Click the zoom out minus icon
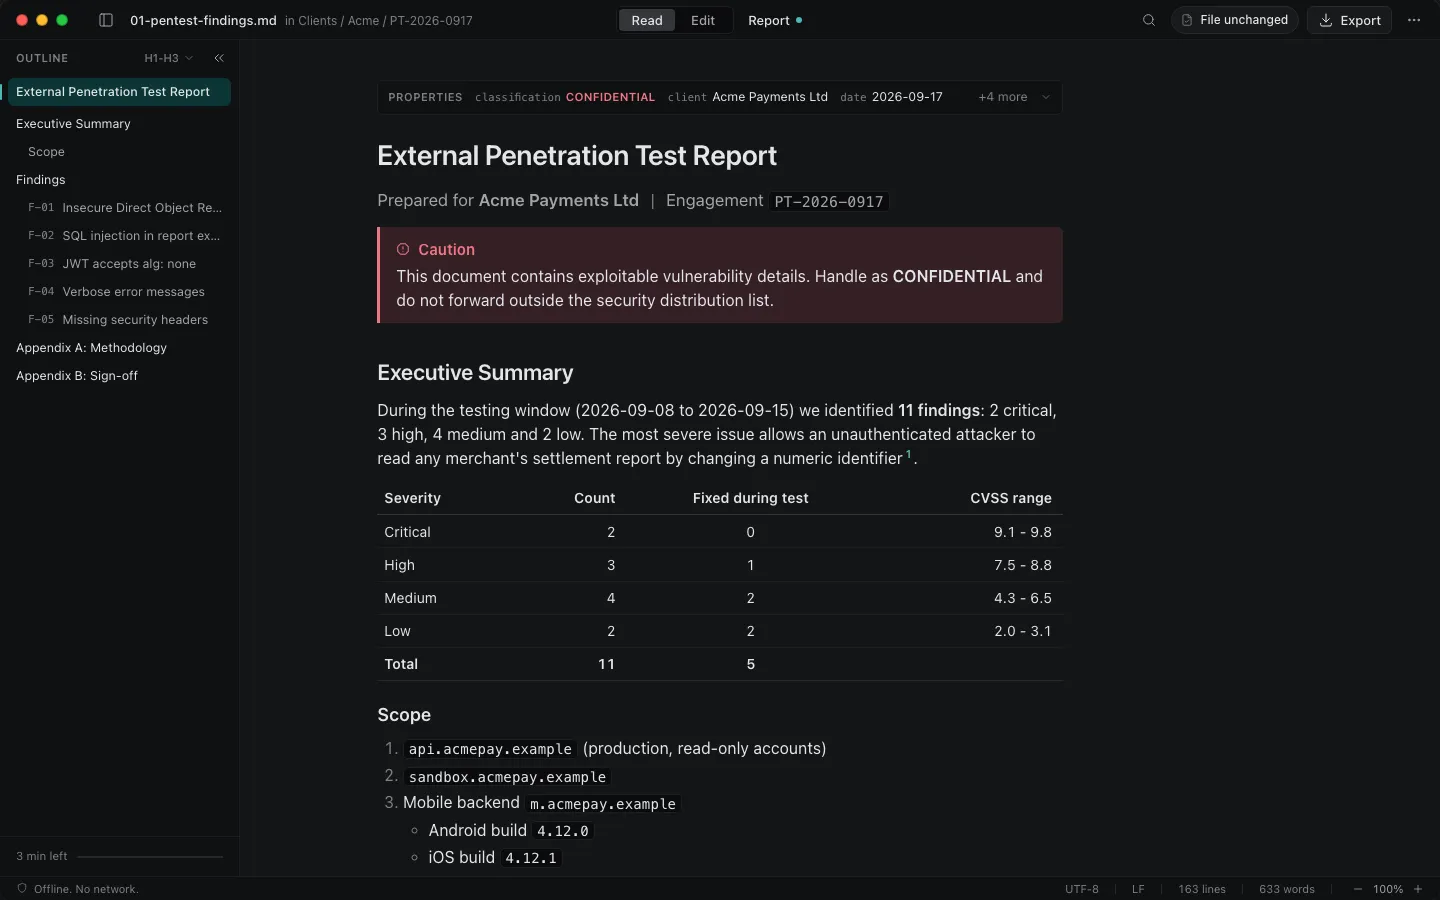The height and width of the screenshot is (900, 1440). 1358,889
